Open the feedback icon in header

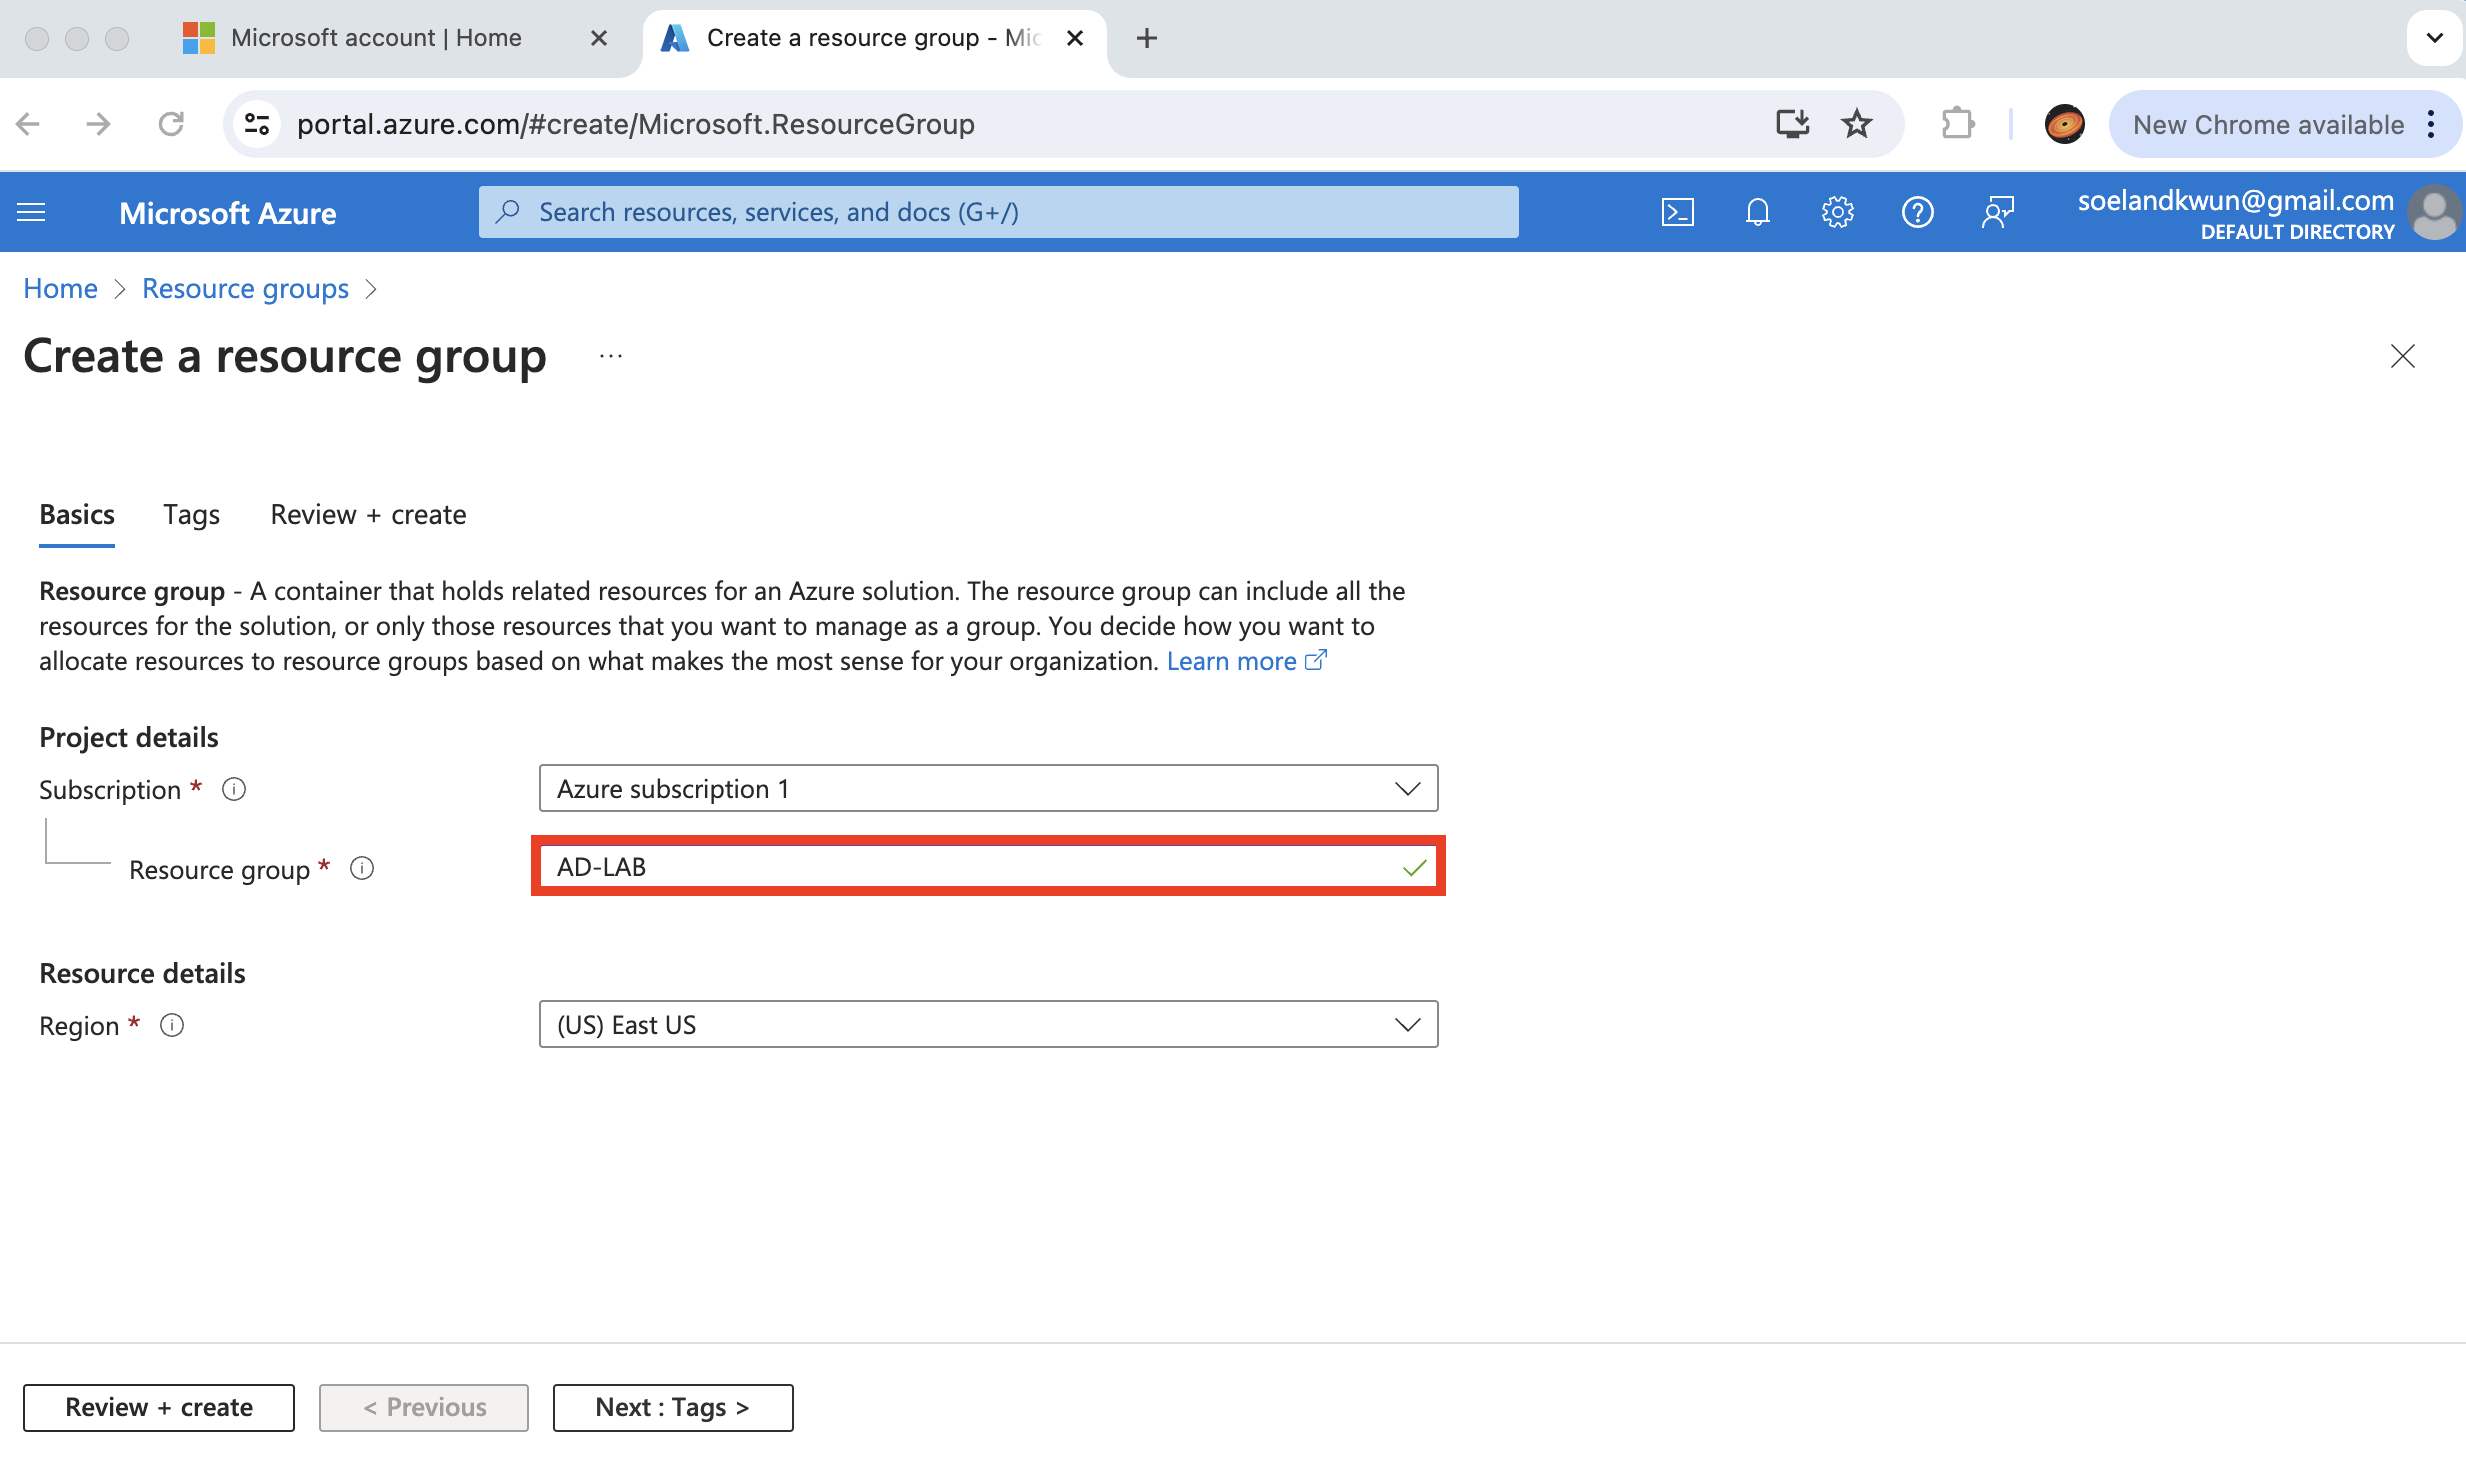pyautogui.click(x=1997, y=212)
